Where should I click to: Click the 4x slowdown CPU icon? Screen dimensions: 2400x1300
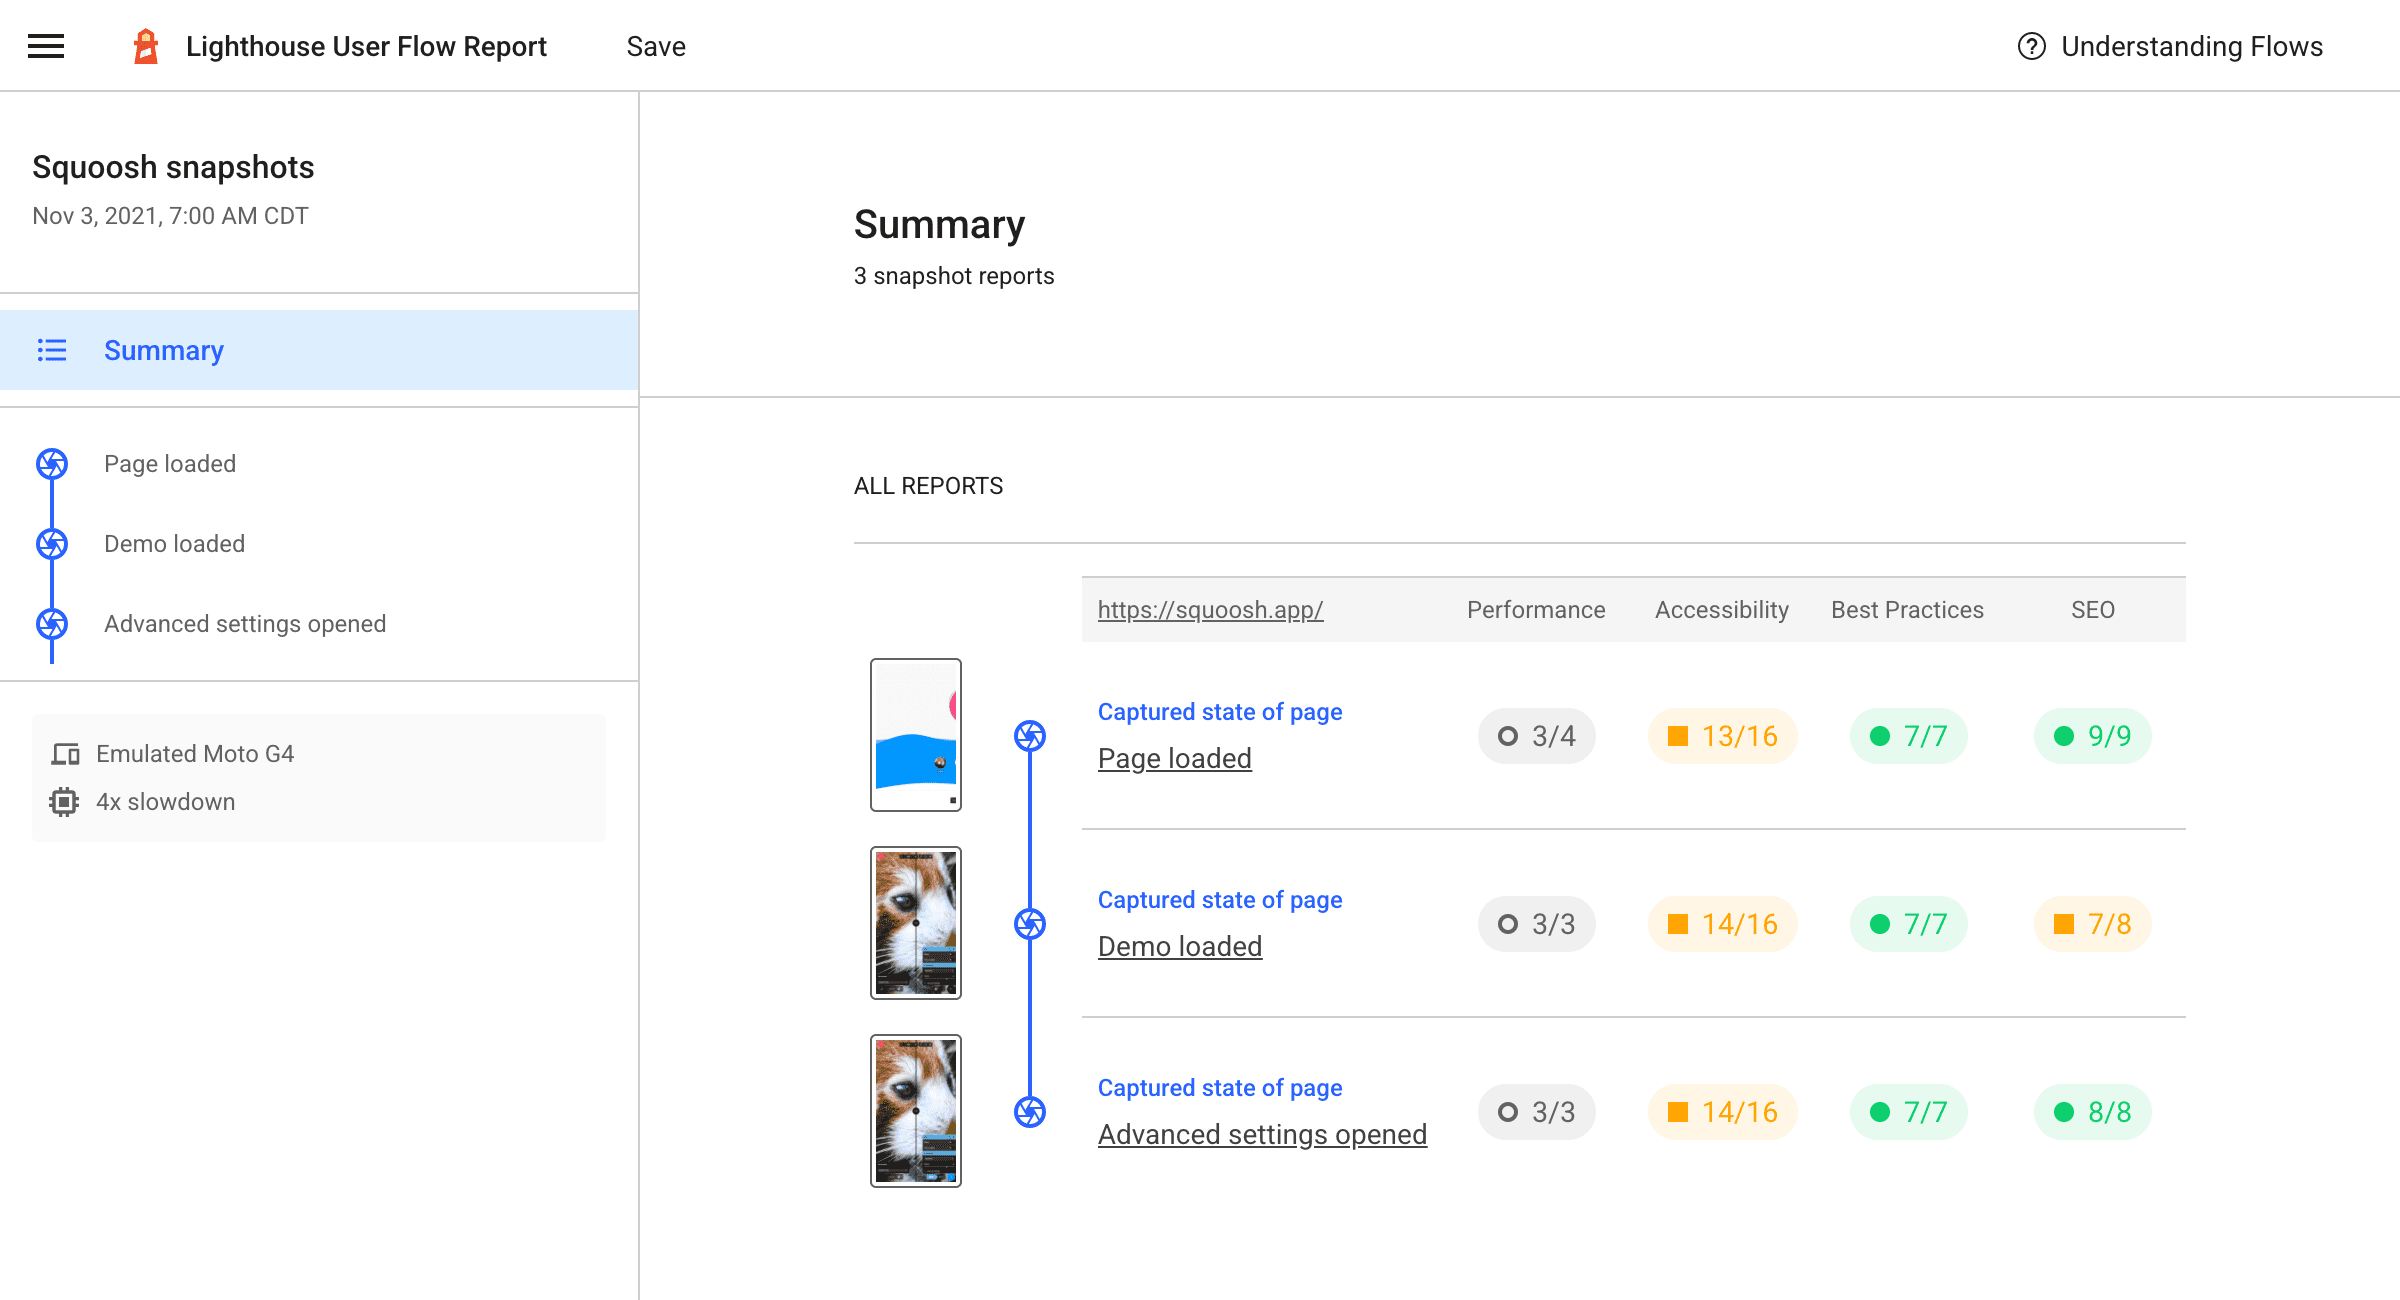[64, 802]
